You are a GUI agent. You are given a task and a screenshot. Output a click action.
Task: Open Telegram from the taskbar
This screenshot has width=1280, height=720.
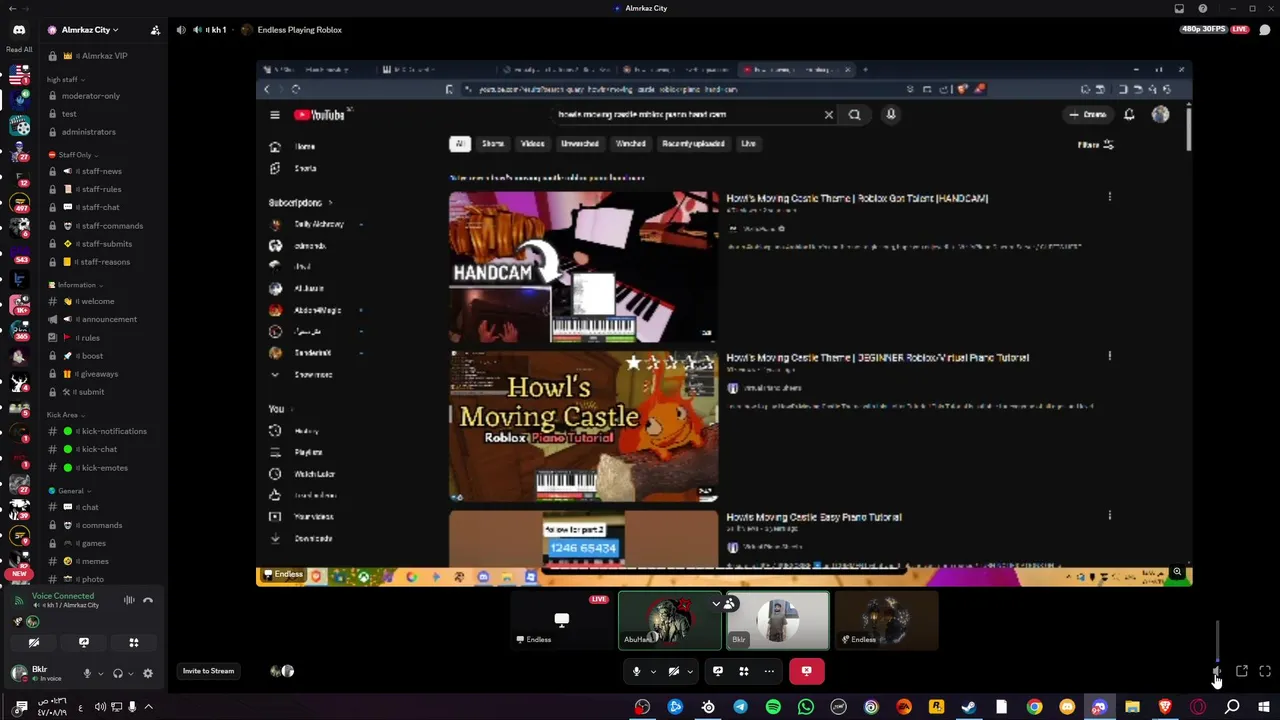tap(740, 707)
